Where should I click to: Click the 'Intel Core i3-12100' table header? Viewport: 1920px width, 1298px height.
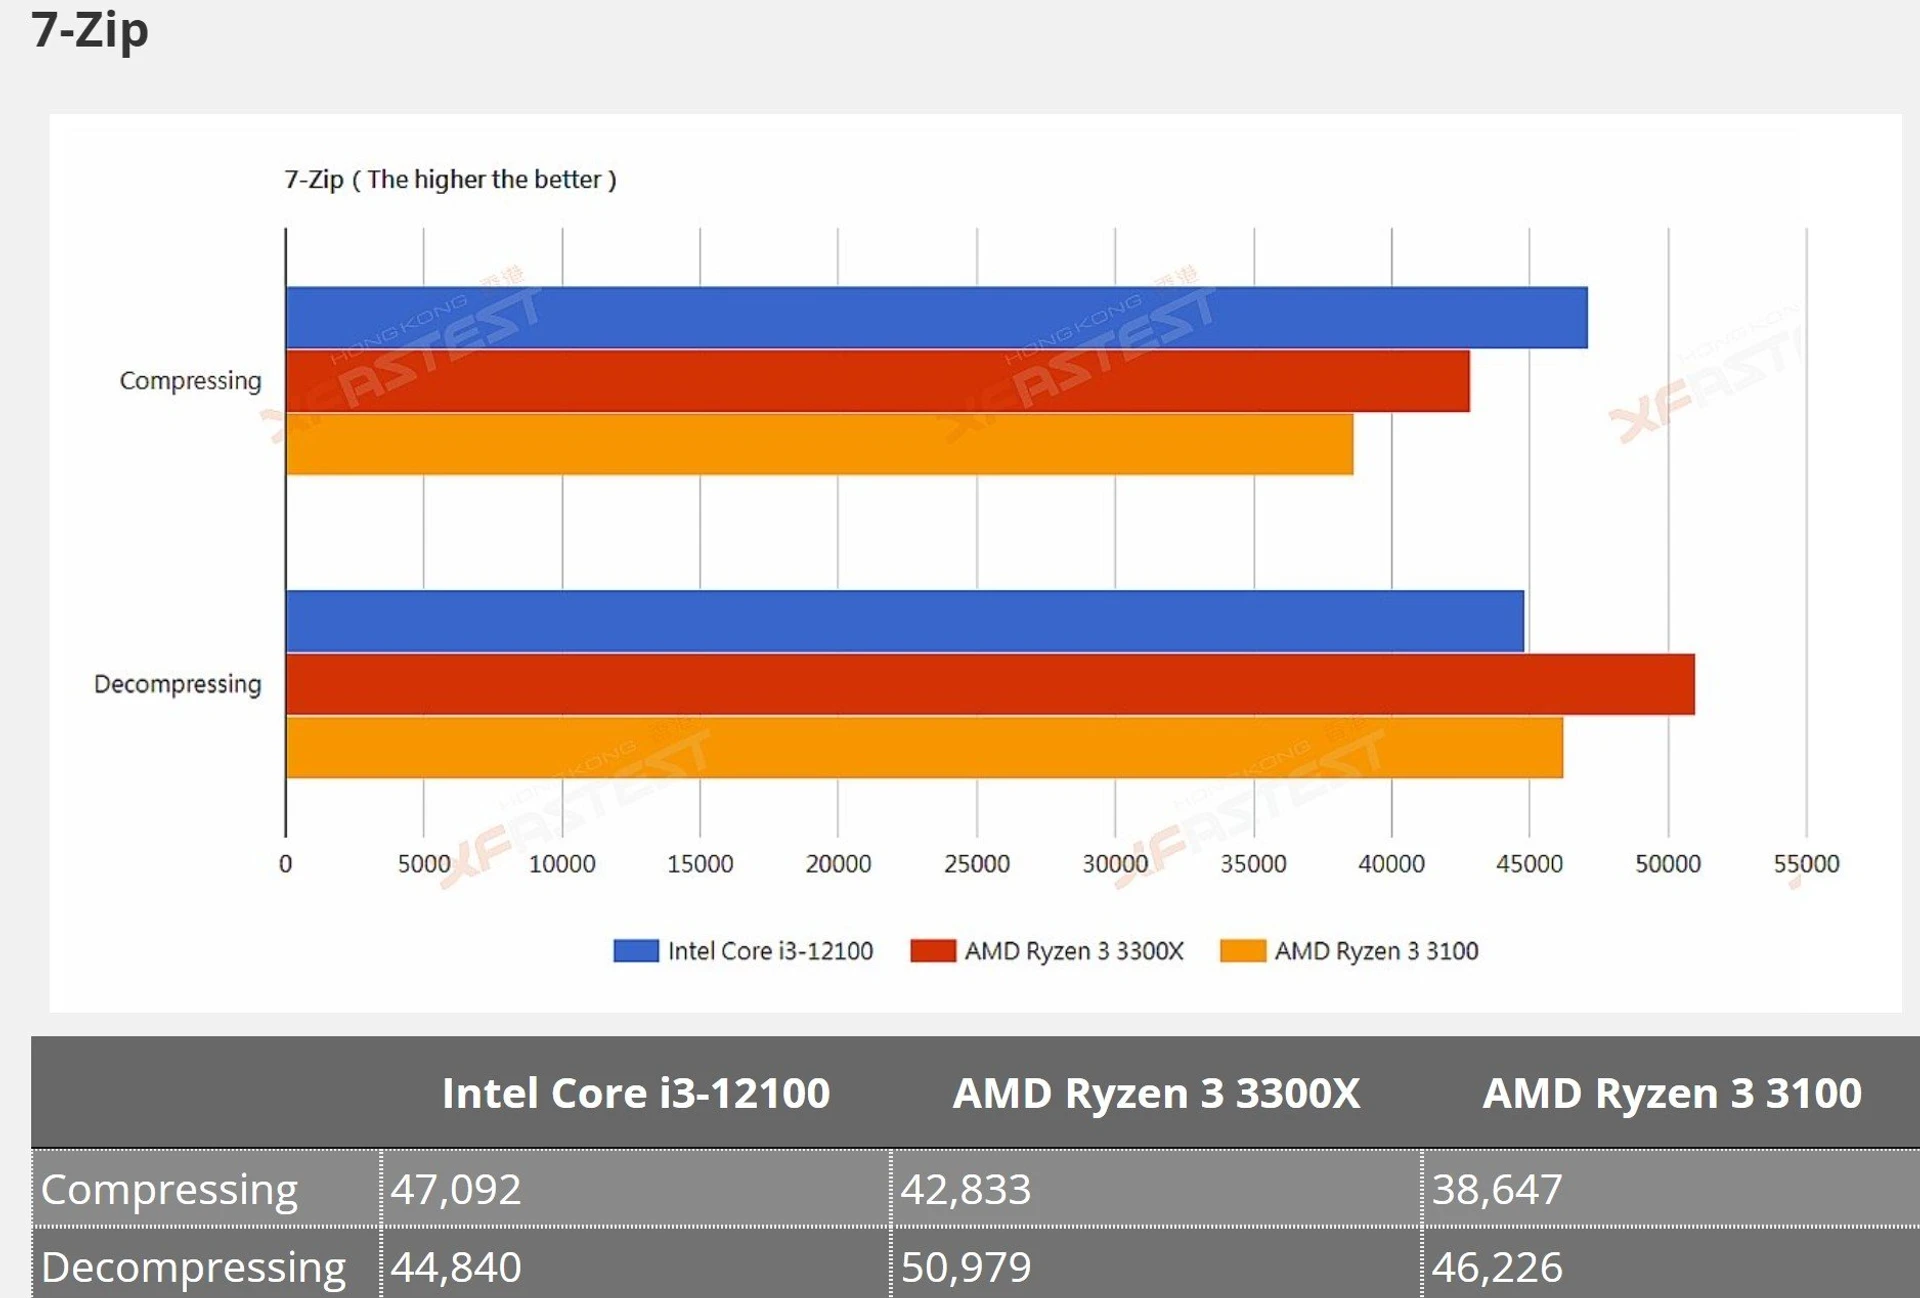pyautogui.click(x=636, y=1093)
